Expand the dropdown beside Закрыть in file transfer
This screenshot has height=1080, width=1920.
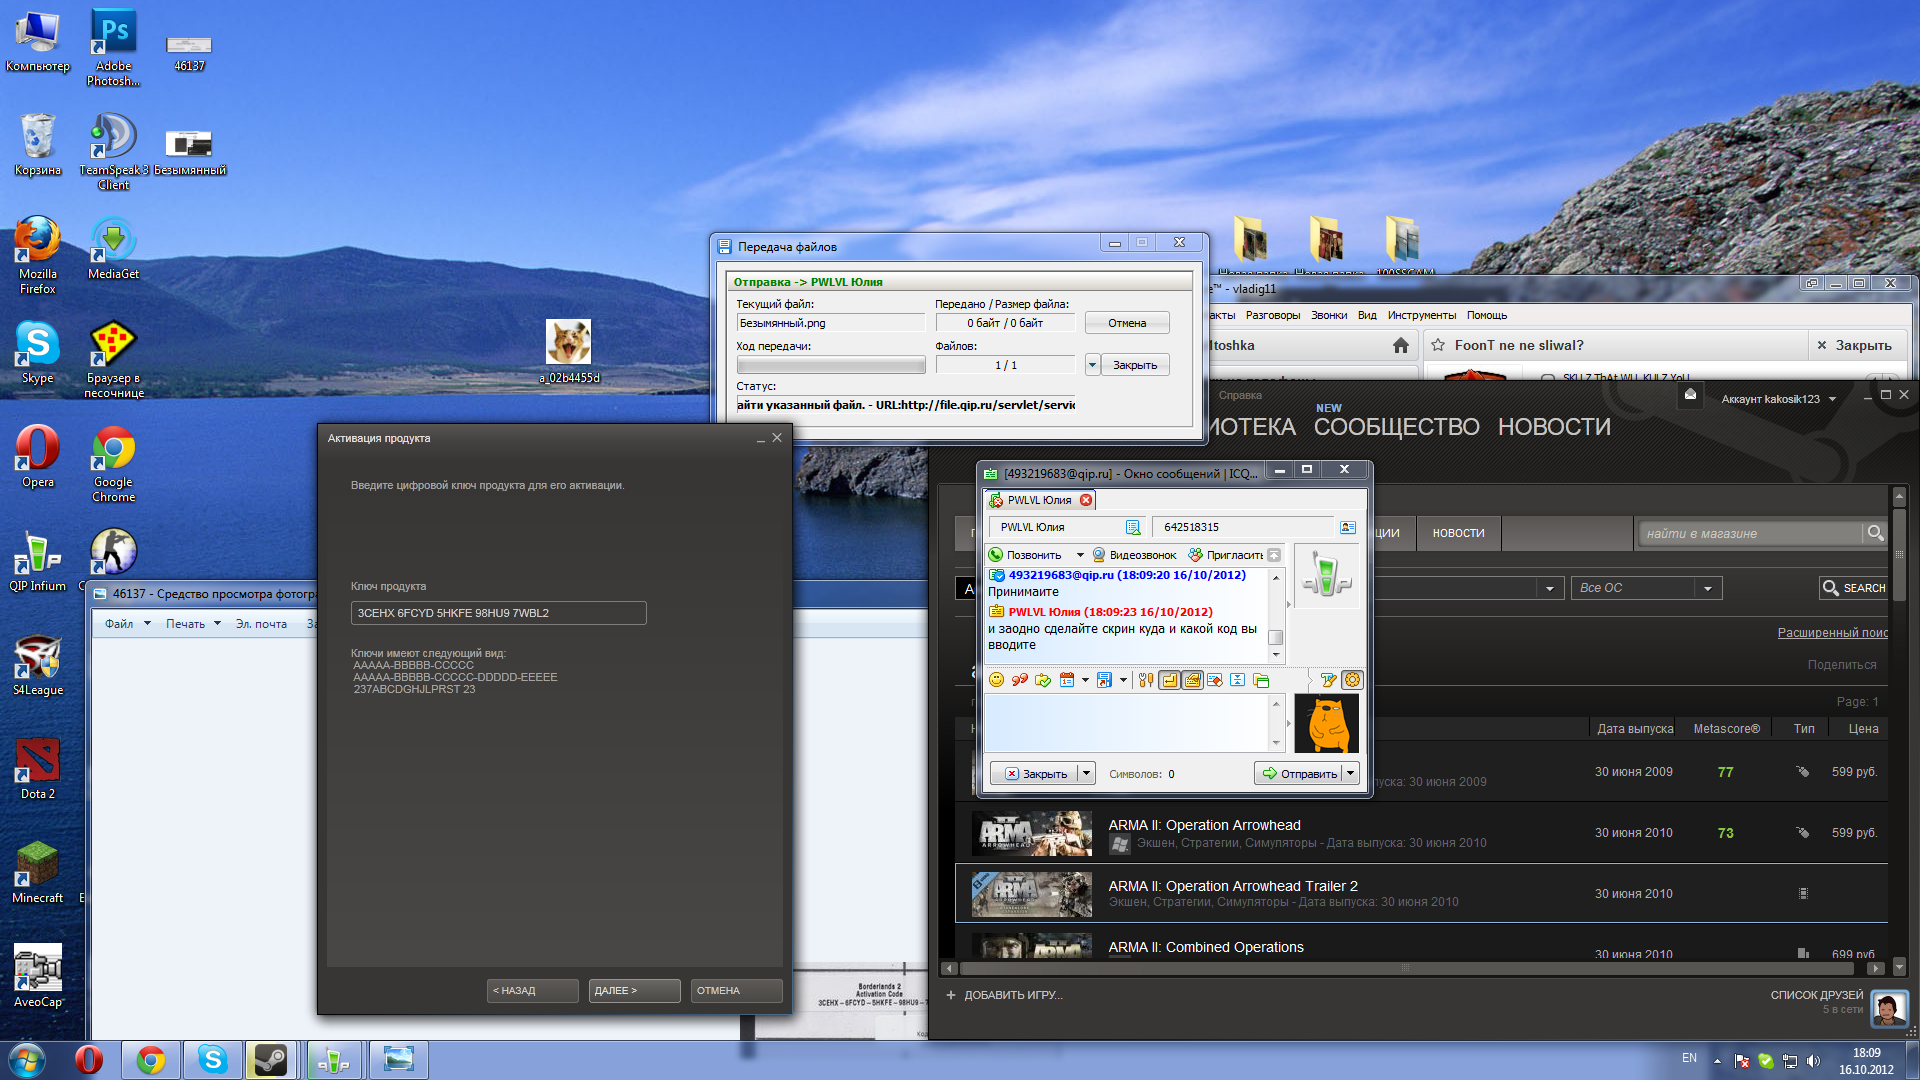(x=1092, y=365)
